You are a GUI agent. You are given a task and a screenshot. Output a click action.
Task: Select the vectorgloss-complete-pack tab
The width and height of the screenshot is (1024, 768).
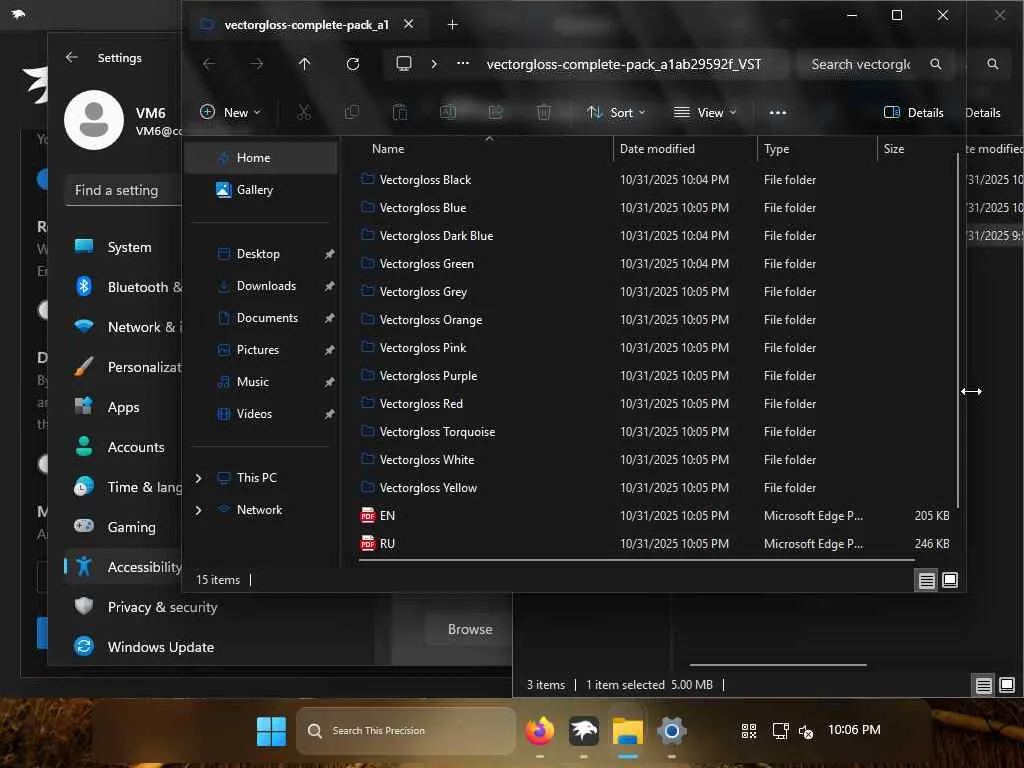[306, 25]
